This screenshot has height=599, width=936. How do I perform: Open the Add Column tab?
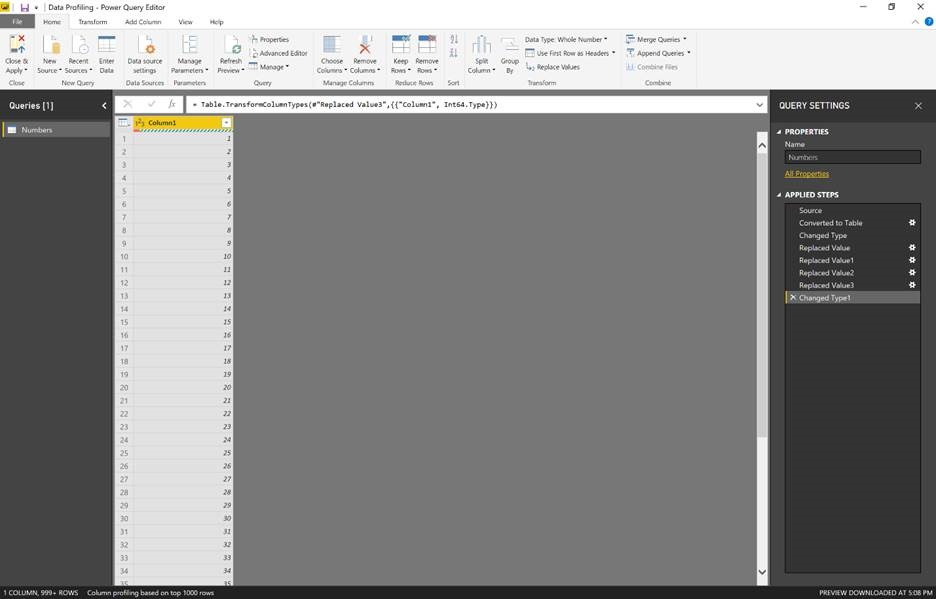click(x=143, y=22)
